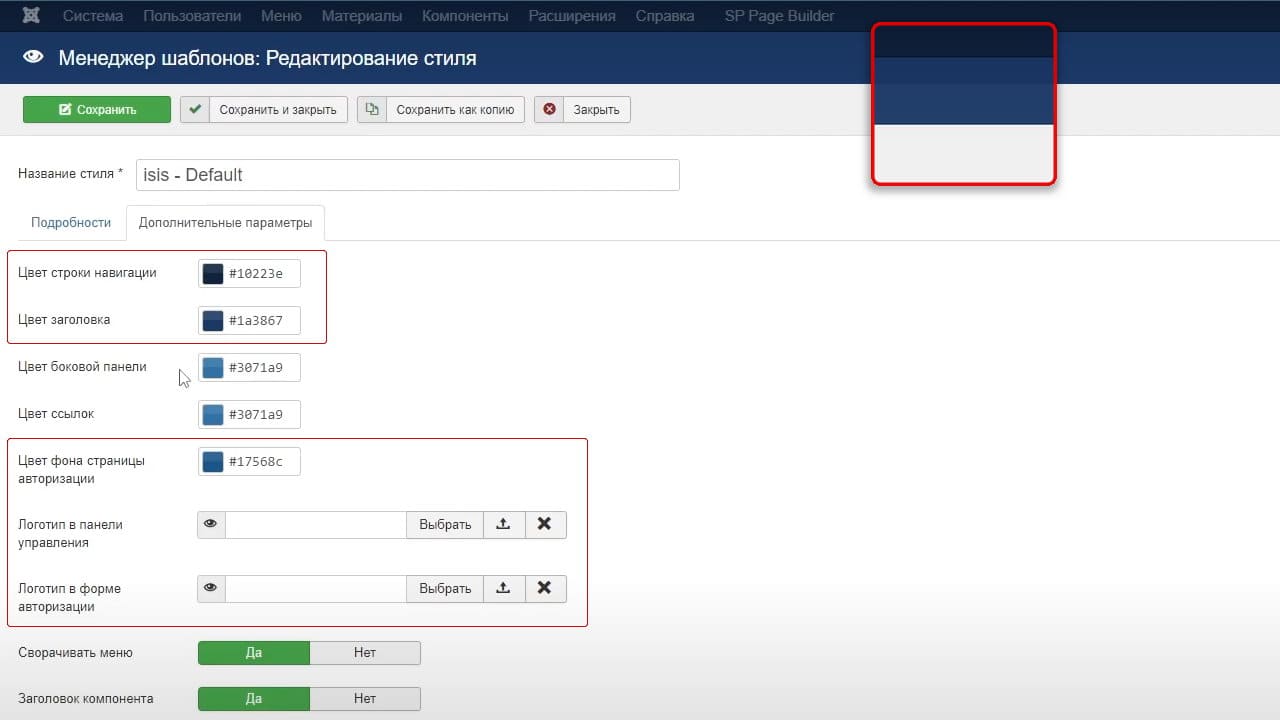Preview the Логотип в панели управления image

211,524
